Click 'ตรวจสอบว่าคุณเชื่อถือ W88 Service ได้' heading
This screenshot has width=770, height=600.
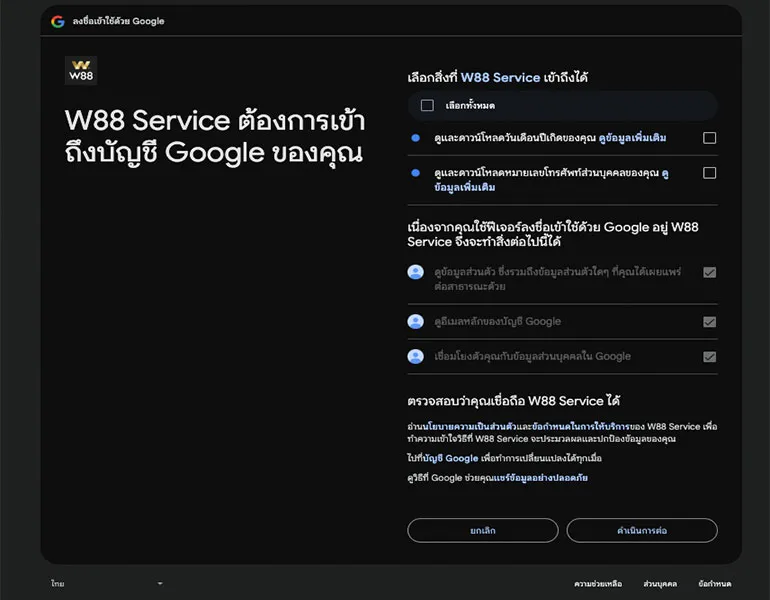(x=513, y=401)
